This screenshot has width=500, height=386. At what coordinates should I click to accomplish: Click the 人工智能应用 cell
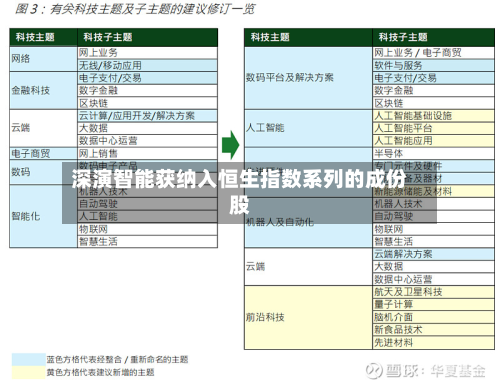pyautogui.click(x=433, y=141)
